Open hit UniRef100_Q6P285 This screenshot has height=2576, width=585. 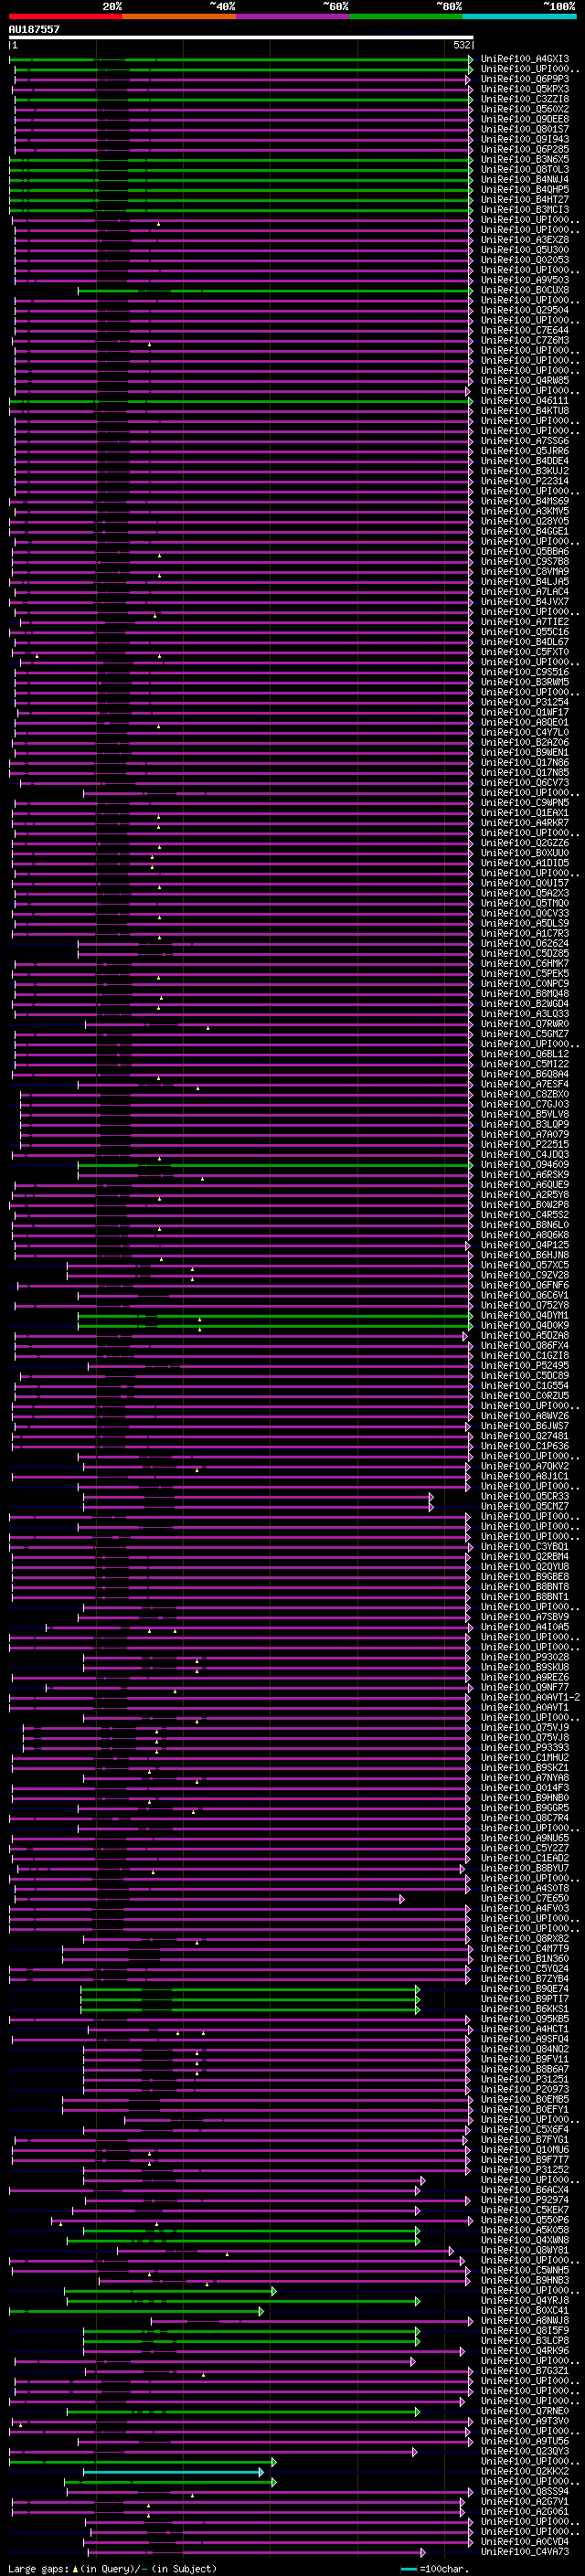point(525,149)
